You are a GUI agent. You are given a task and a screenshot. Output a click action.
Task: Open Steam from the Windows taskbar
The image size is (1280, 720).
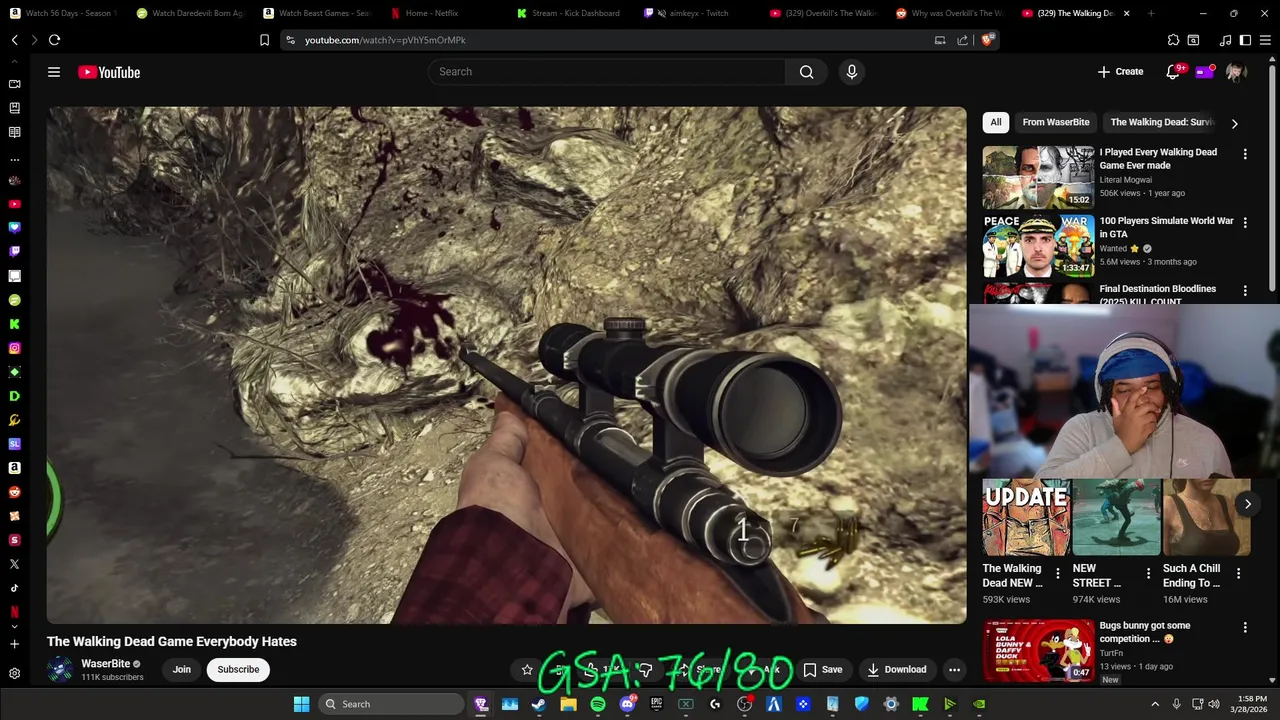[539, 704]
